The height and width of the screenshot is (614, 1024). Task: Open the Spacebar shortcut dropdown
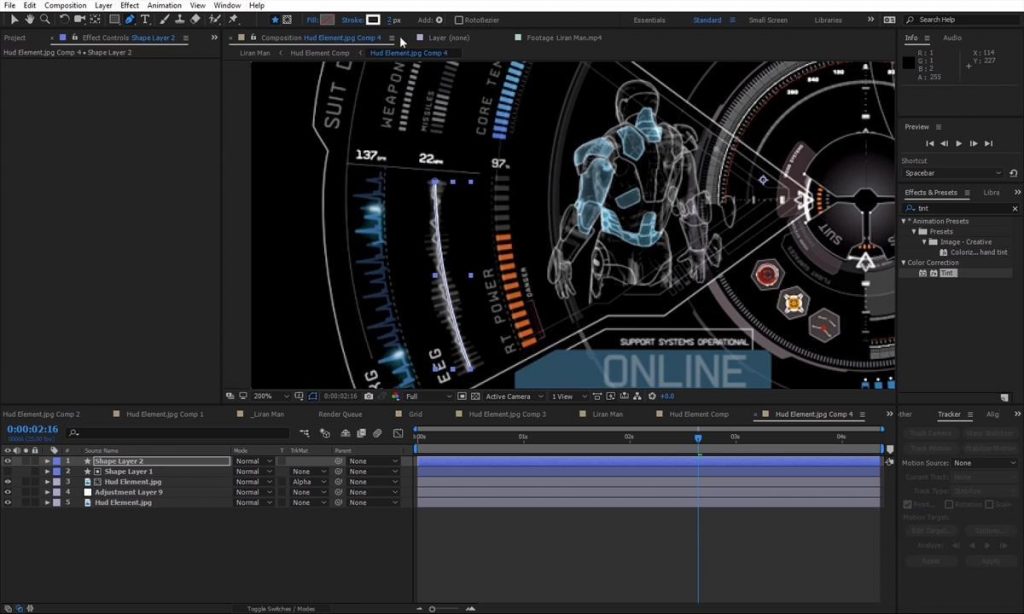pos(952,173)
